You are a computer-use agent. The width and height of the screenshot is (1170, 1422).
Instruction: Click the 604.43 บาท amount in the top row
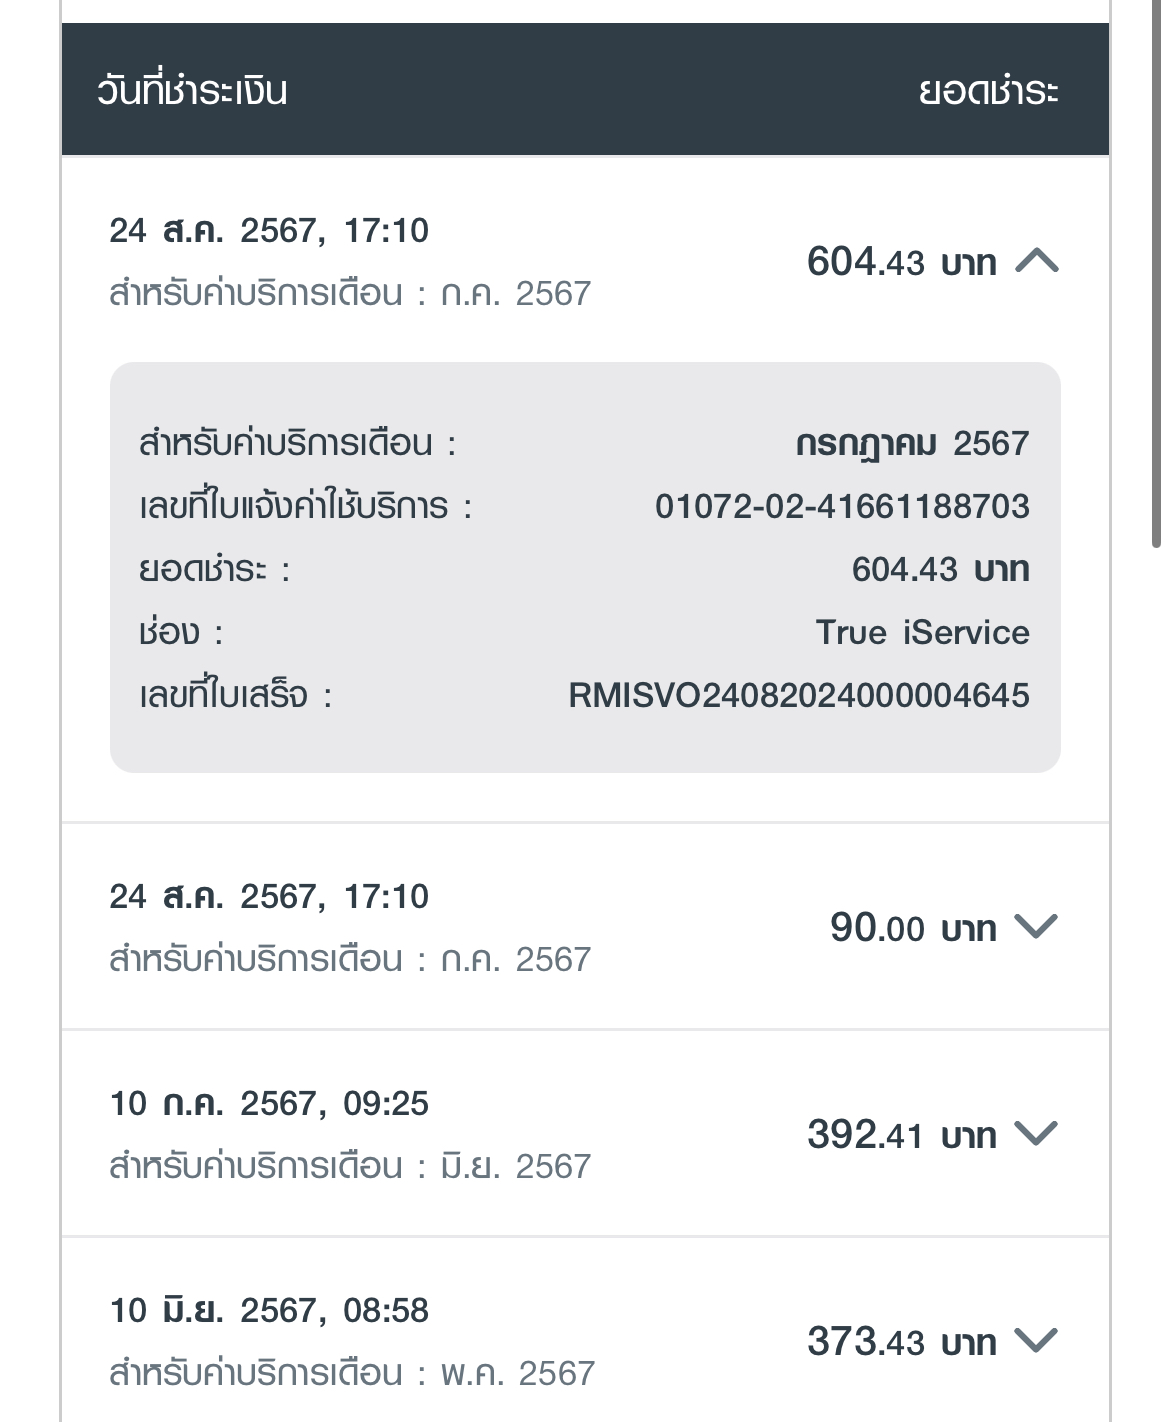pos(901,262)
